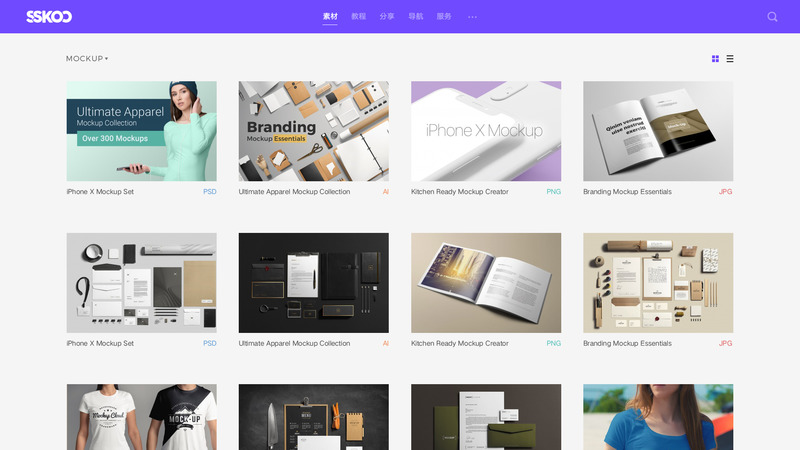Select the 素材 nav tab
The height and width of the screenshot is (450, 800).
tap(330, 16)
